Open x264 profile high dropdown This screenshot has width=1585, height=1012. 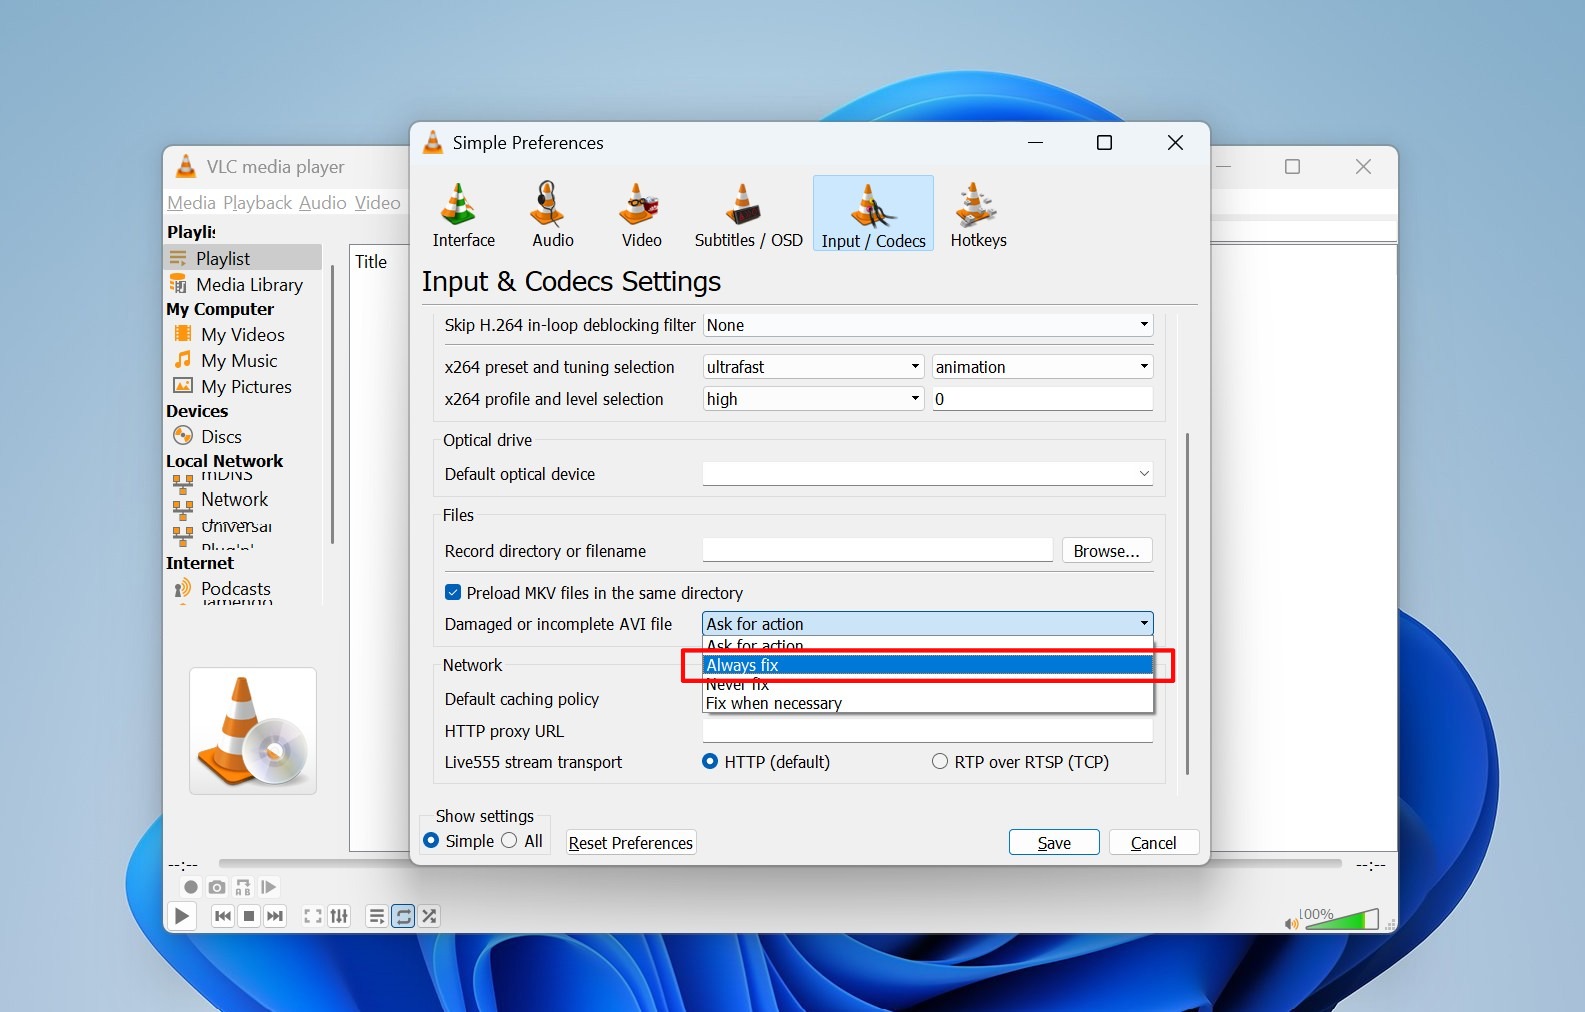tap(812, 399)
